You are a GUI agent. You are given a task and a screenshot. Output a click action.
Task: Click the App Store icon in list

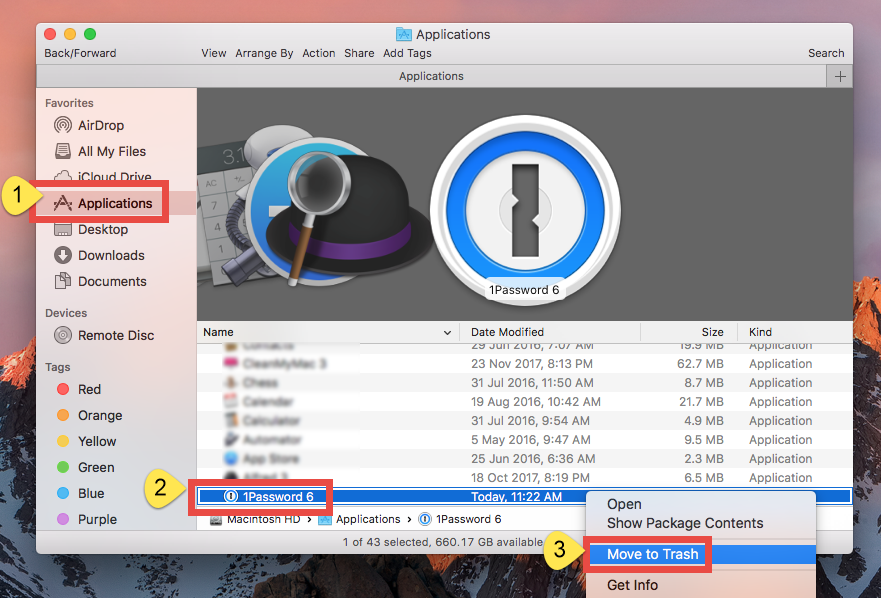tap(230, 458)
